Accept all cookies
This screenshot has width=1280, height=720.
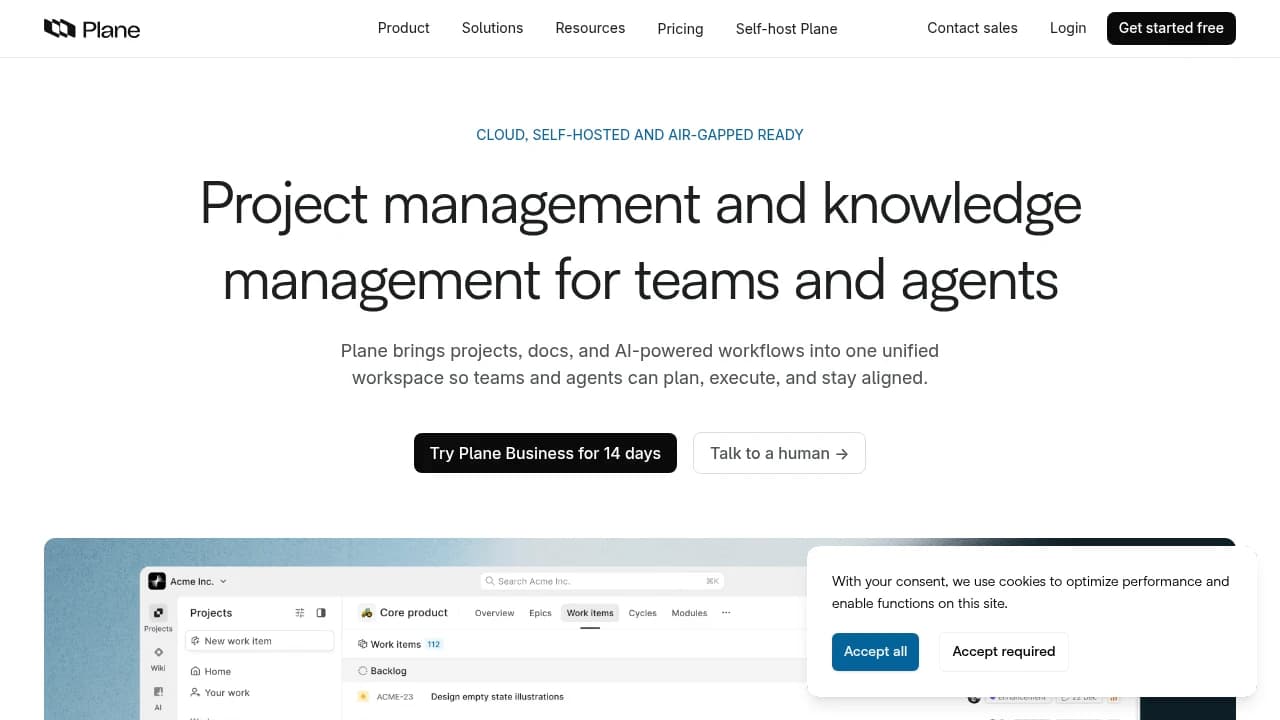[x=875, y=652]
